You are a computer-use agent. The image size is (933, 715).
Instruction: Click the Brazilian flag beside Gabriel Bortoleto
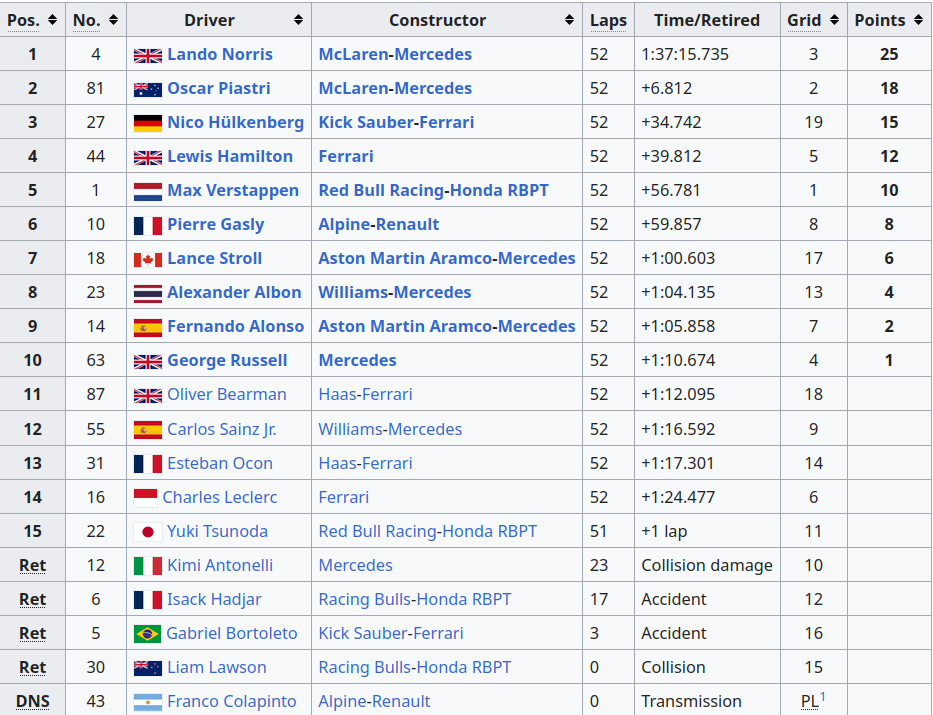point(147,634)
